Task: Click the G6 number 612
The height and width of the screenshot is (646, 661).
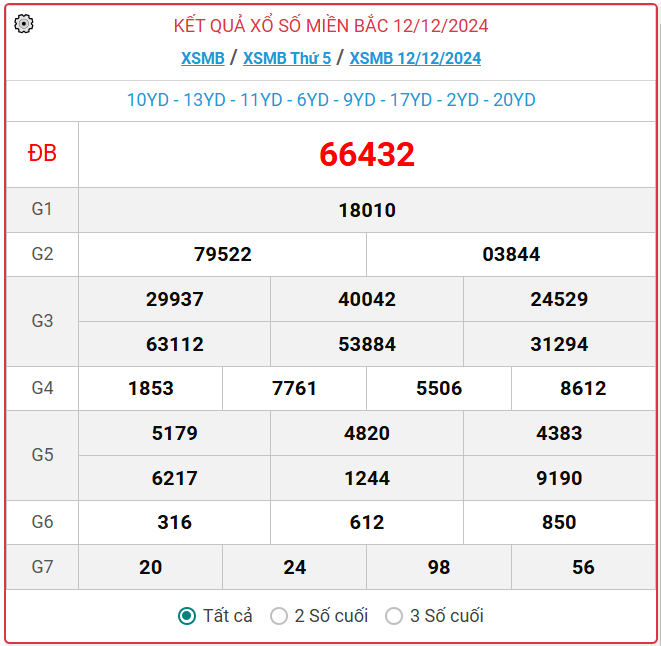Action: pyautogui.click(x=367, y=522)
